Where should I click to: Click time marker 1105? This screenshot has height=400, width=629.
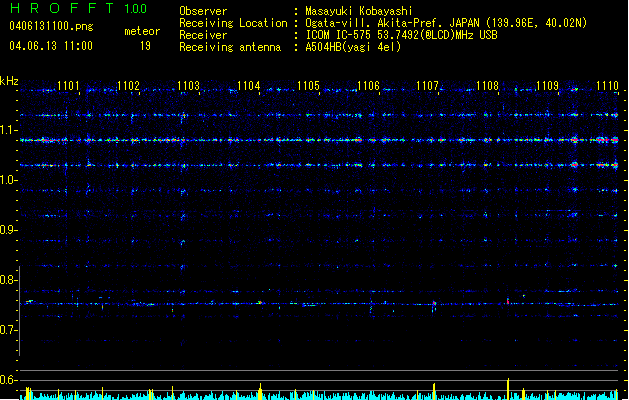[308, 86]
